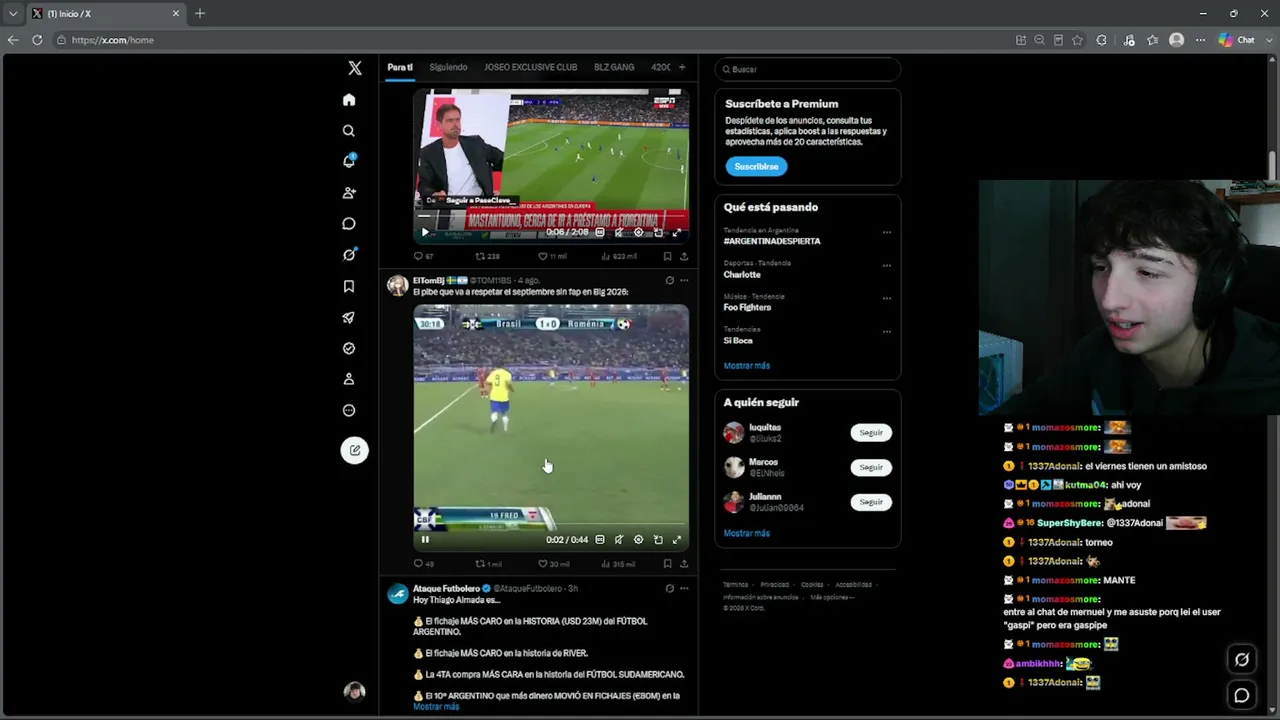Open more options on Ataque Futbolero post
Screen dimensions: 1280x720
pos(684,588)
